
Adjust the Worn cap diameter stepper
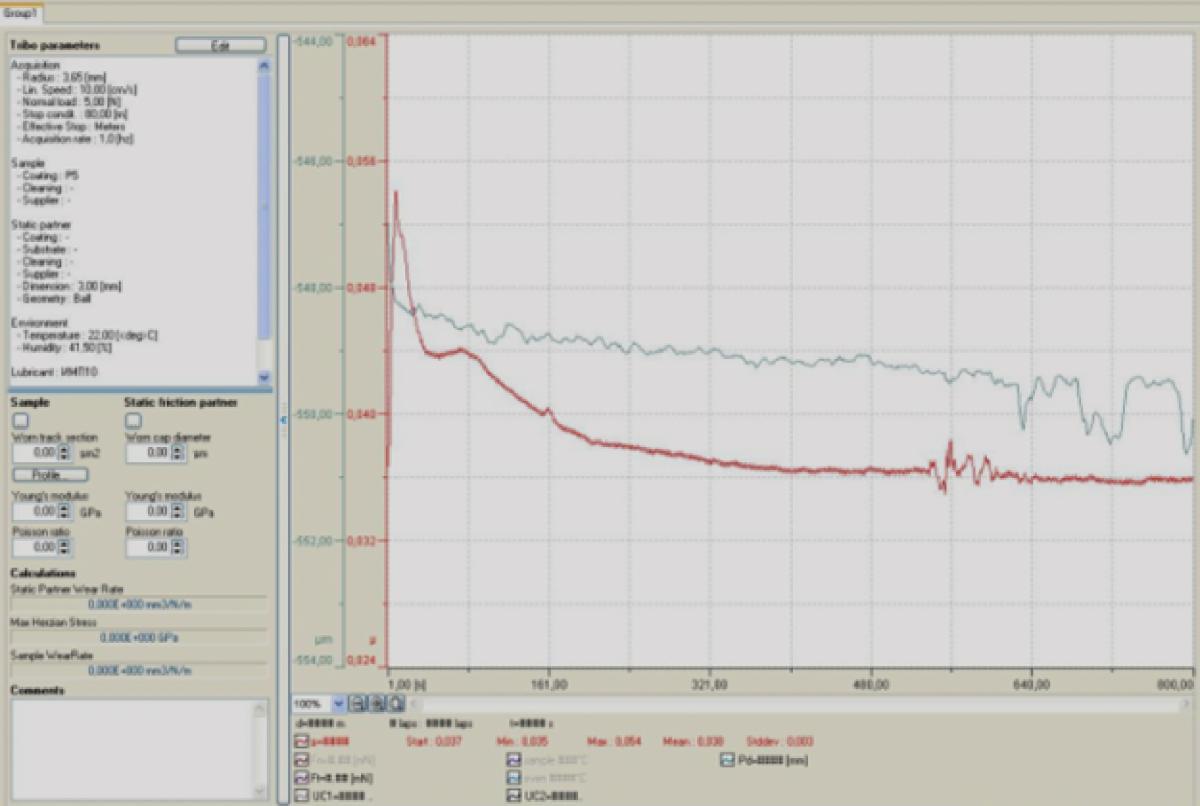point(178,453)
